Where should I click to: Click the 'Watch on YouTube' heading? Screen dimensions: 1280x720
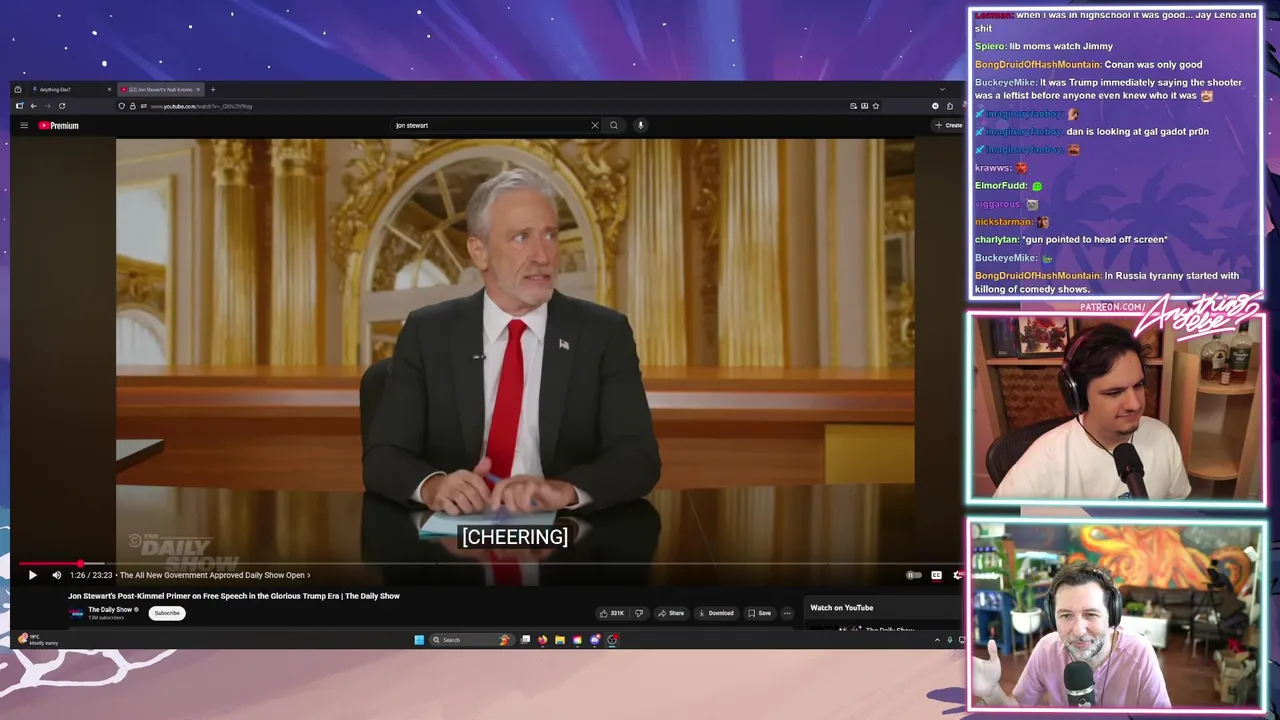[841, 607]
